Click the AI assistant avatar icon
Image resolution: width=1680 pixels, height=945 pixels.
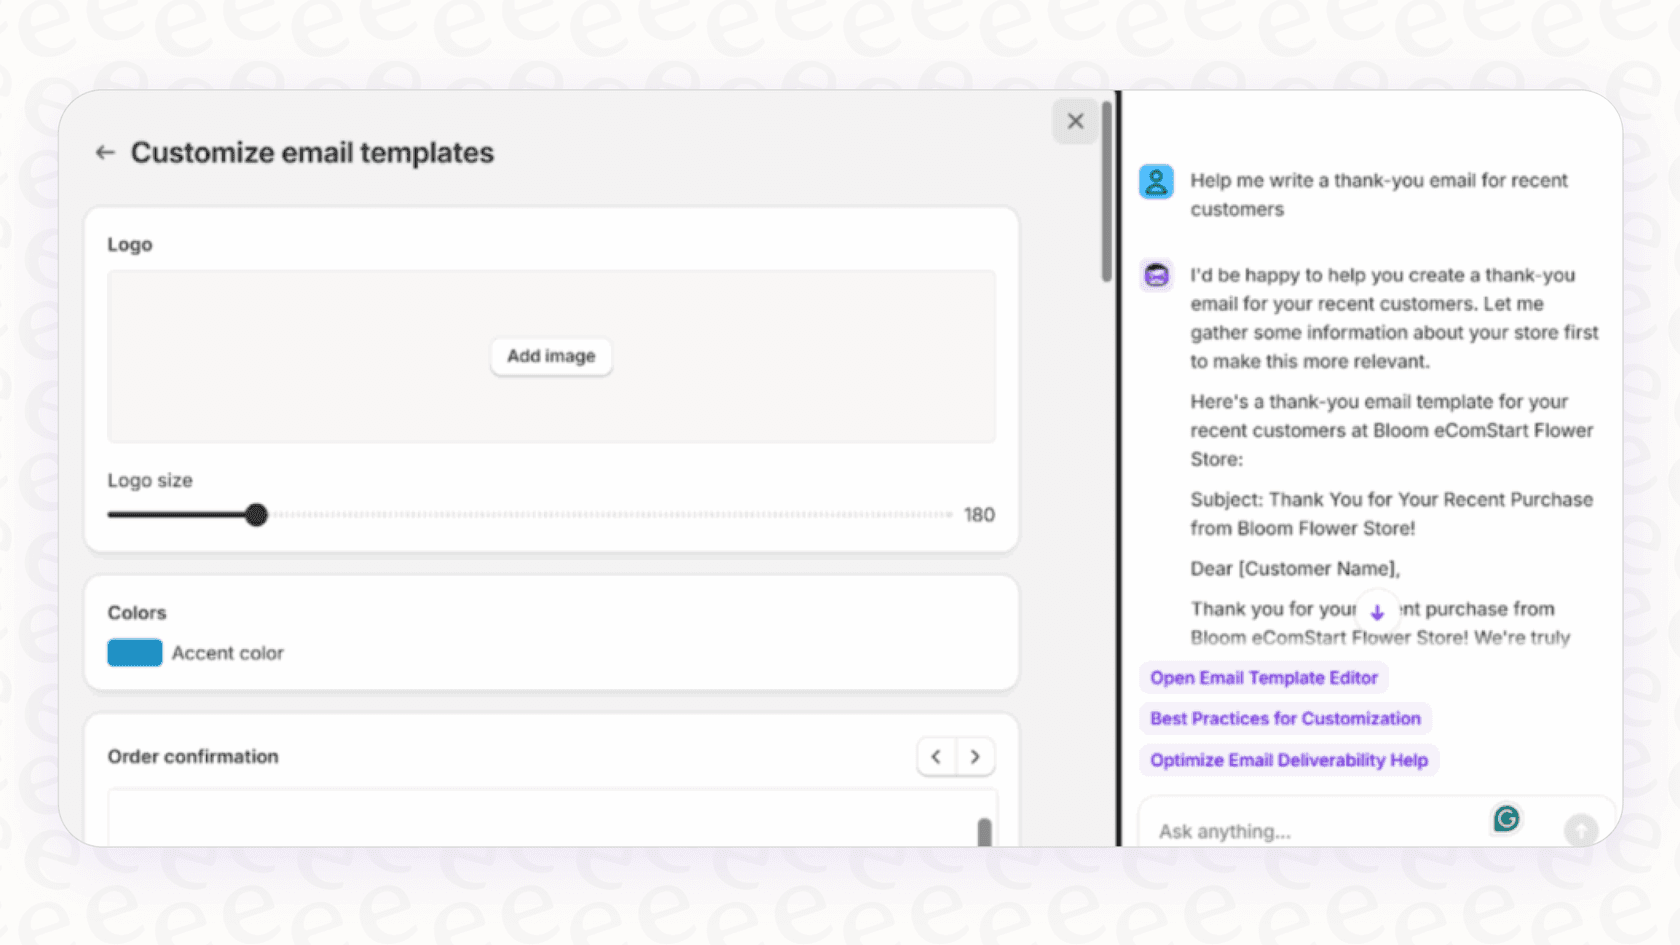point(1156,275)
